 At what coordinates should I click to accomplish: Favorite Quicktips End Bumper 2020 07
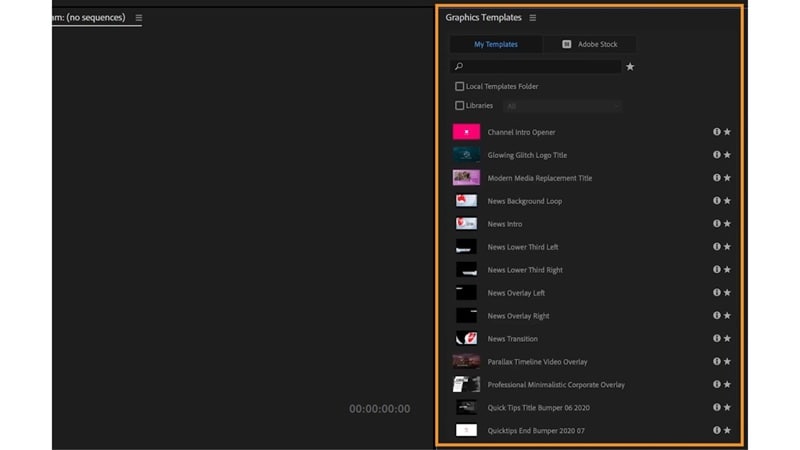[x=727, y=431]
